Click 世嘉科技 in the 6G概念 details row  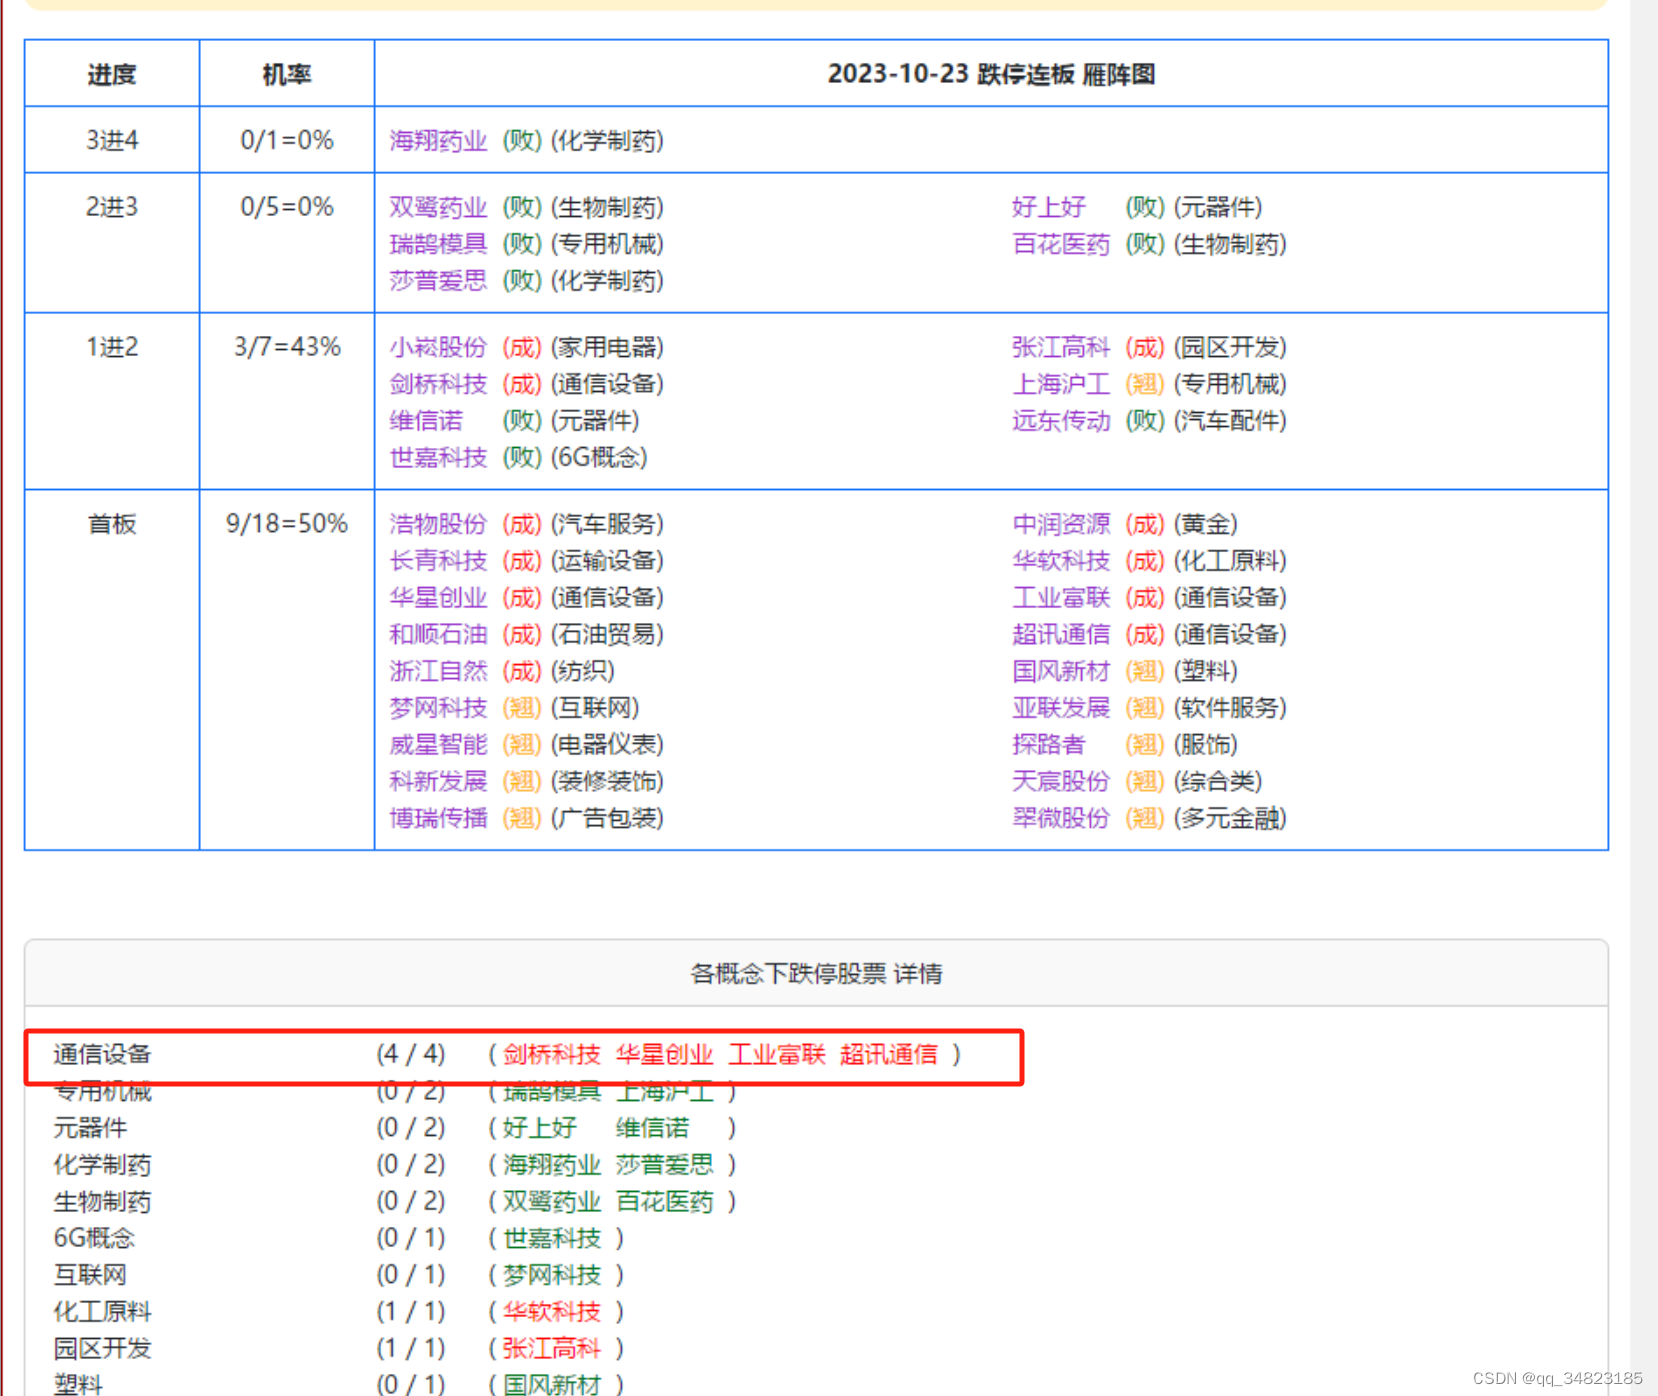point(552,1238)
